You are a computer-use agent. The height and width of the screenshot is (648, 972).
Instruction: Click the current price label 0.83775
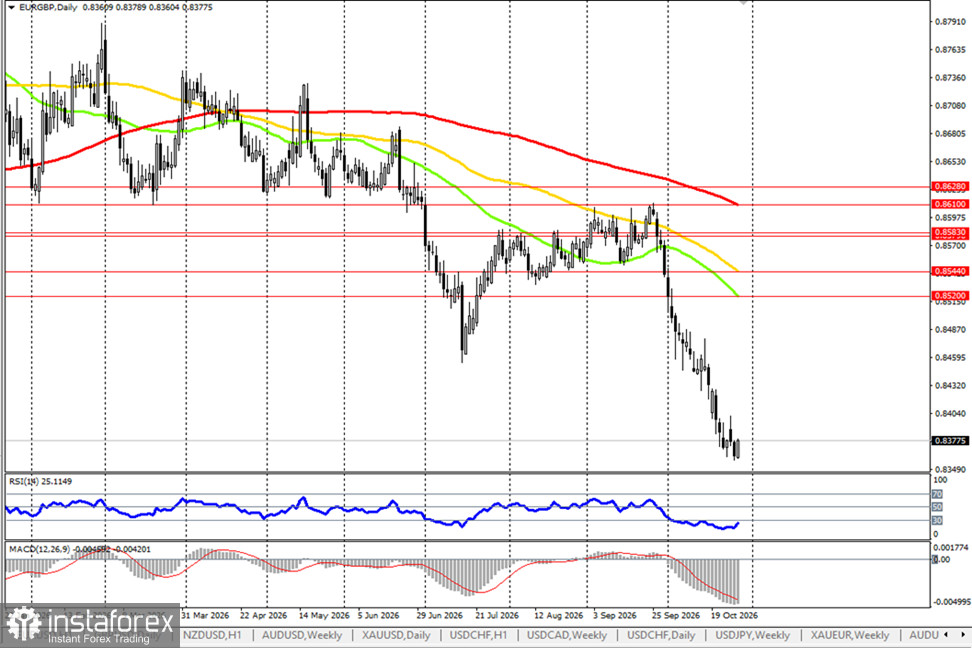[950, 441]
